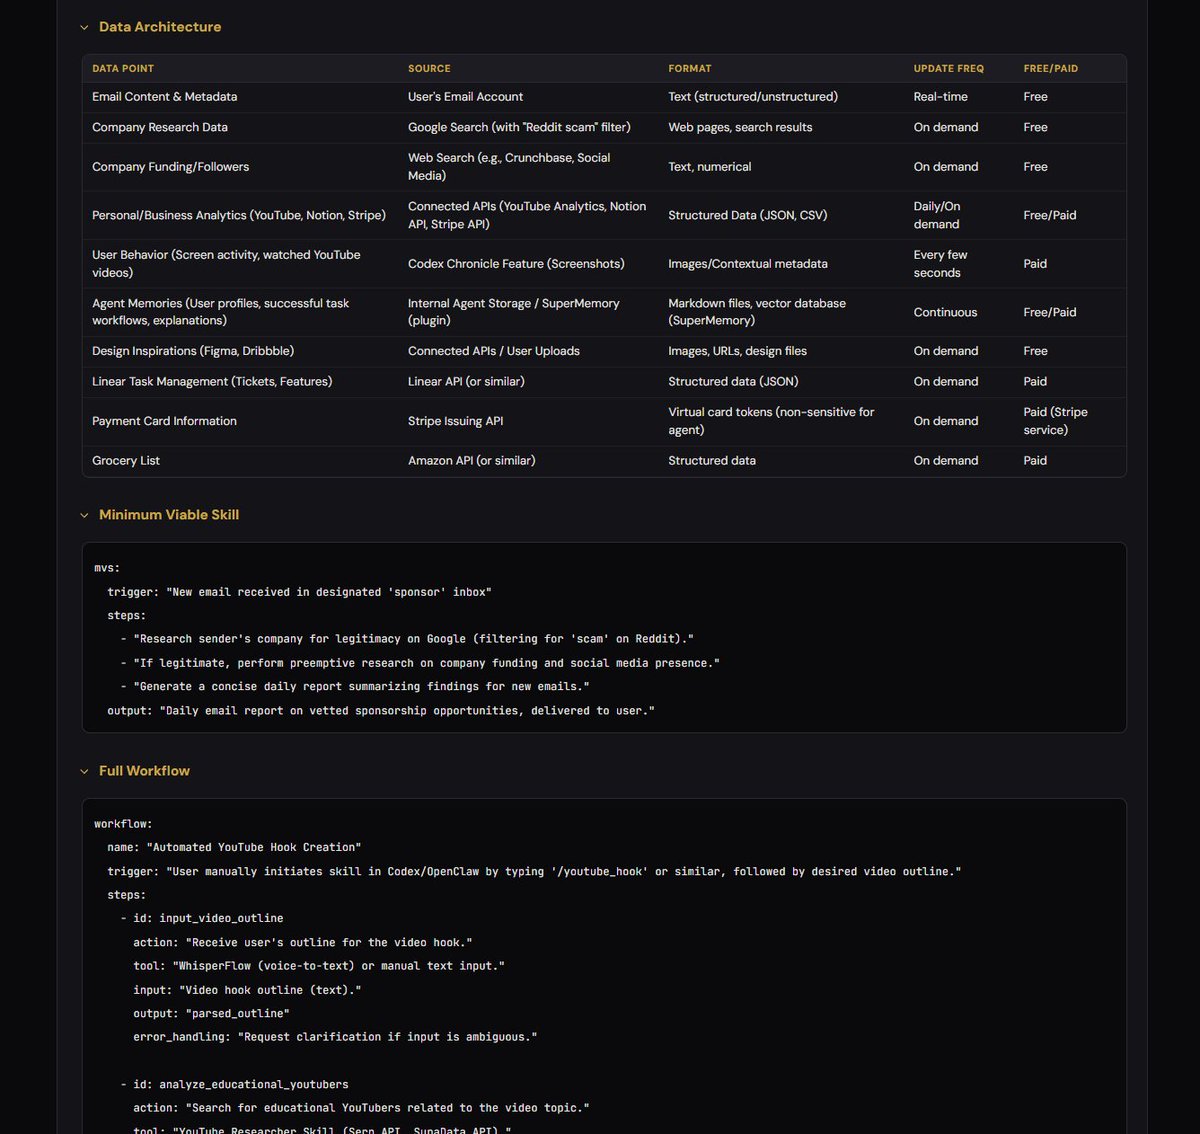
Task: Select the Grocery List cell
Action: coord(126,461)
